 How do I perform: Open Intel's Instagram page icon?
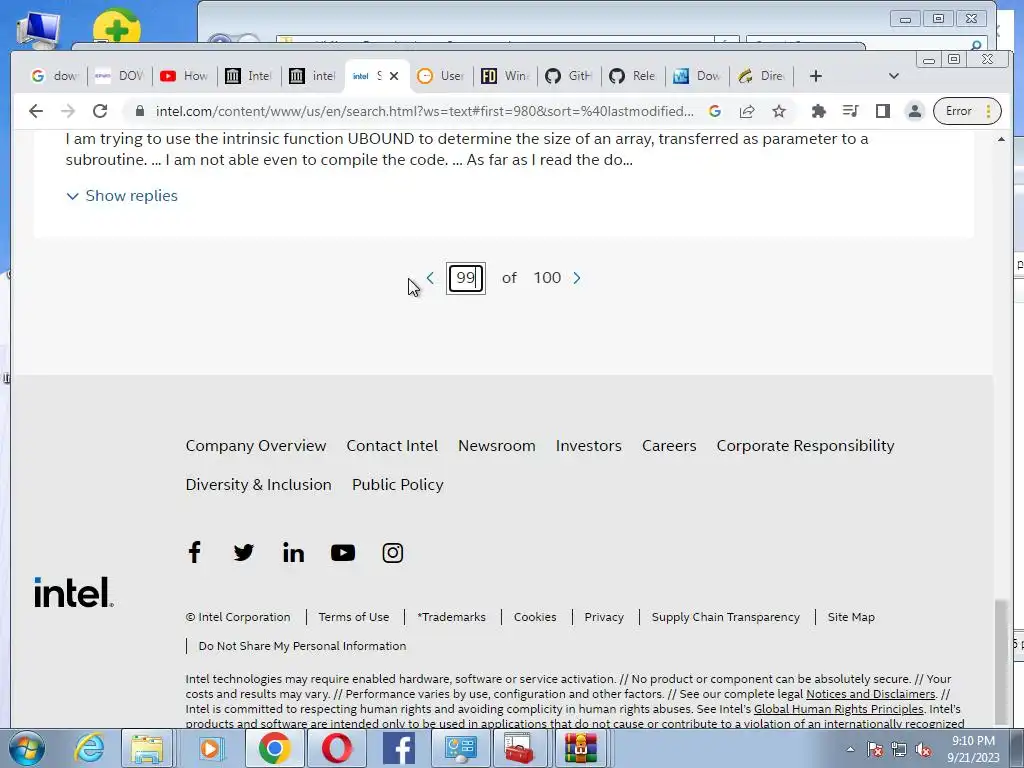(x=392, y=553)
